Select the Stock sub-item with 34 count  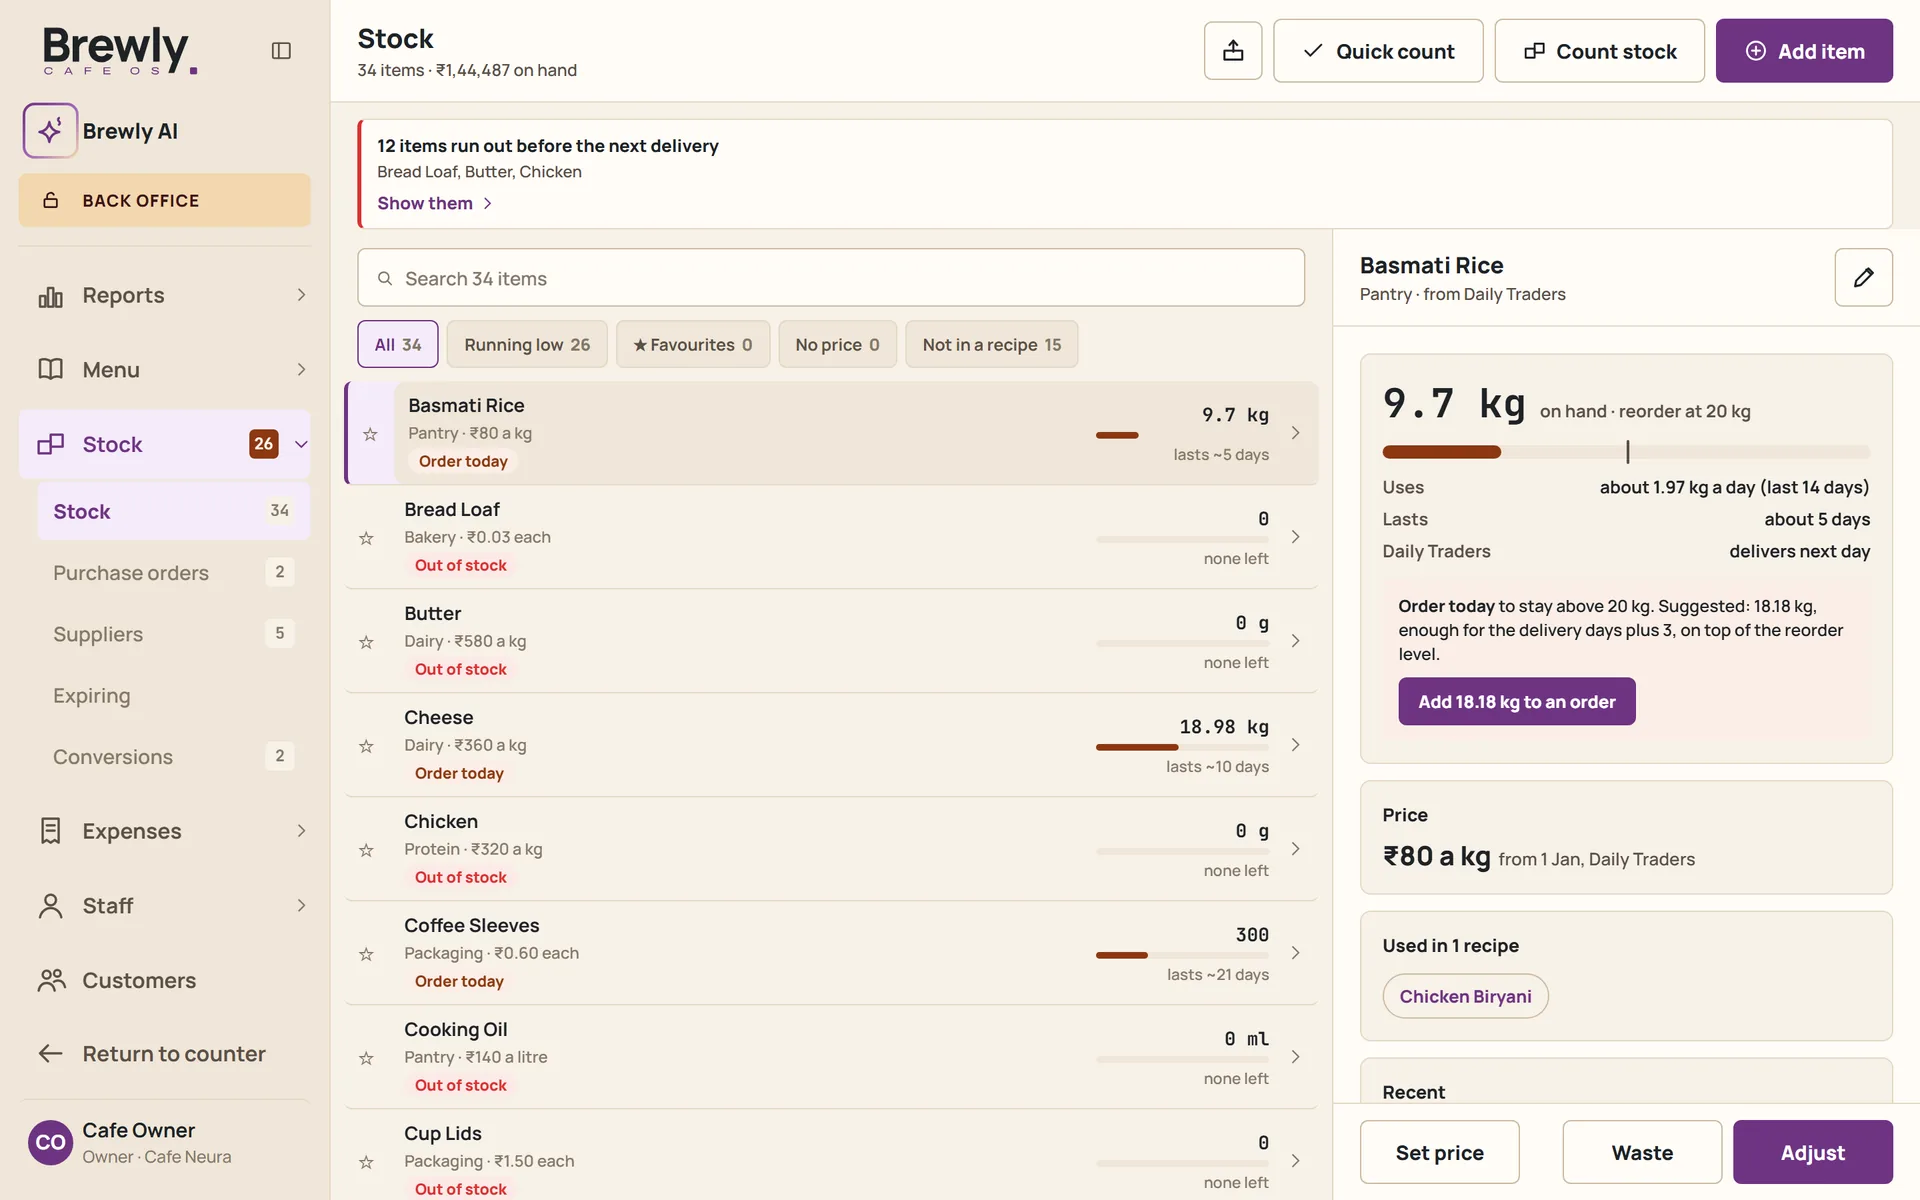click(x=173, y=511)
